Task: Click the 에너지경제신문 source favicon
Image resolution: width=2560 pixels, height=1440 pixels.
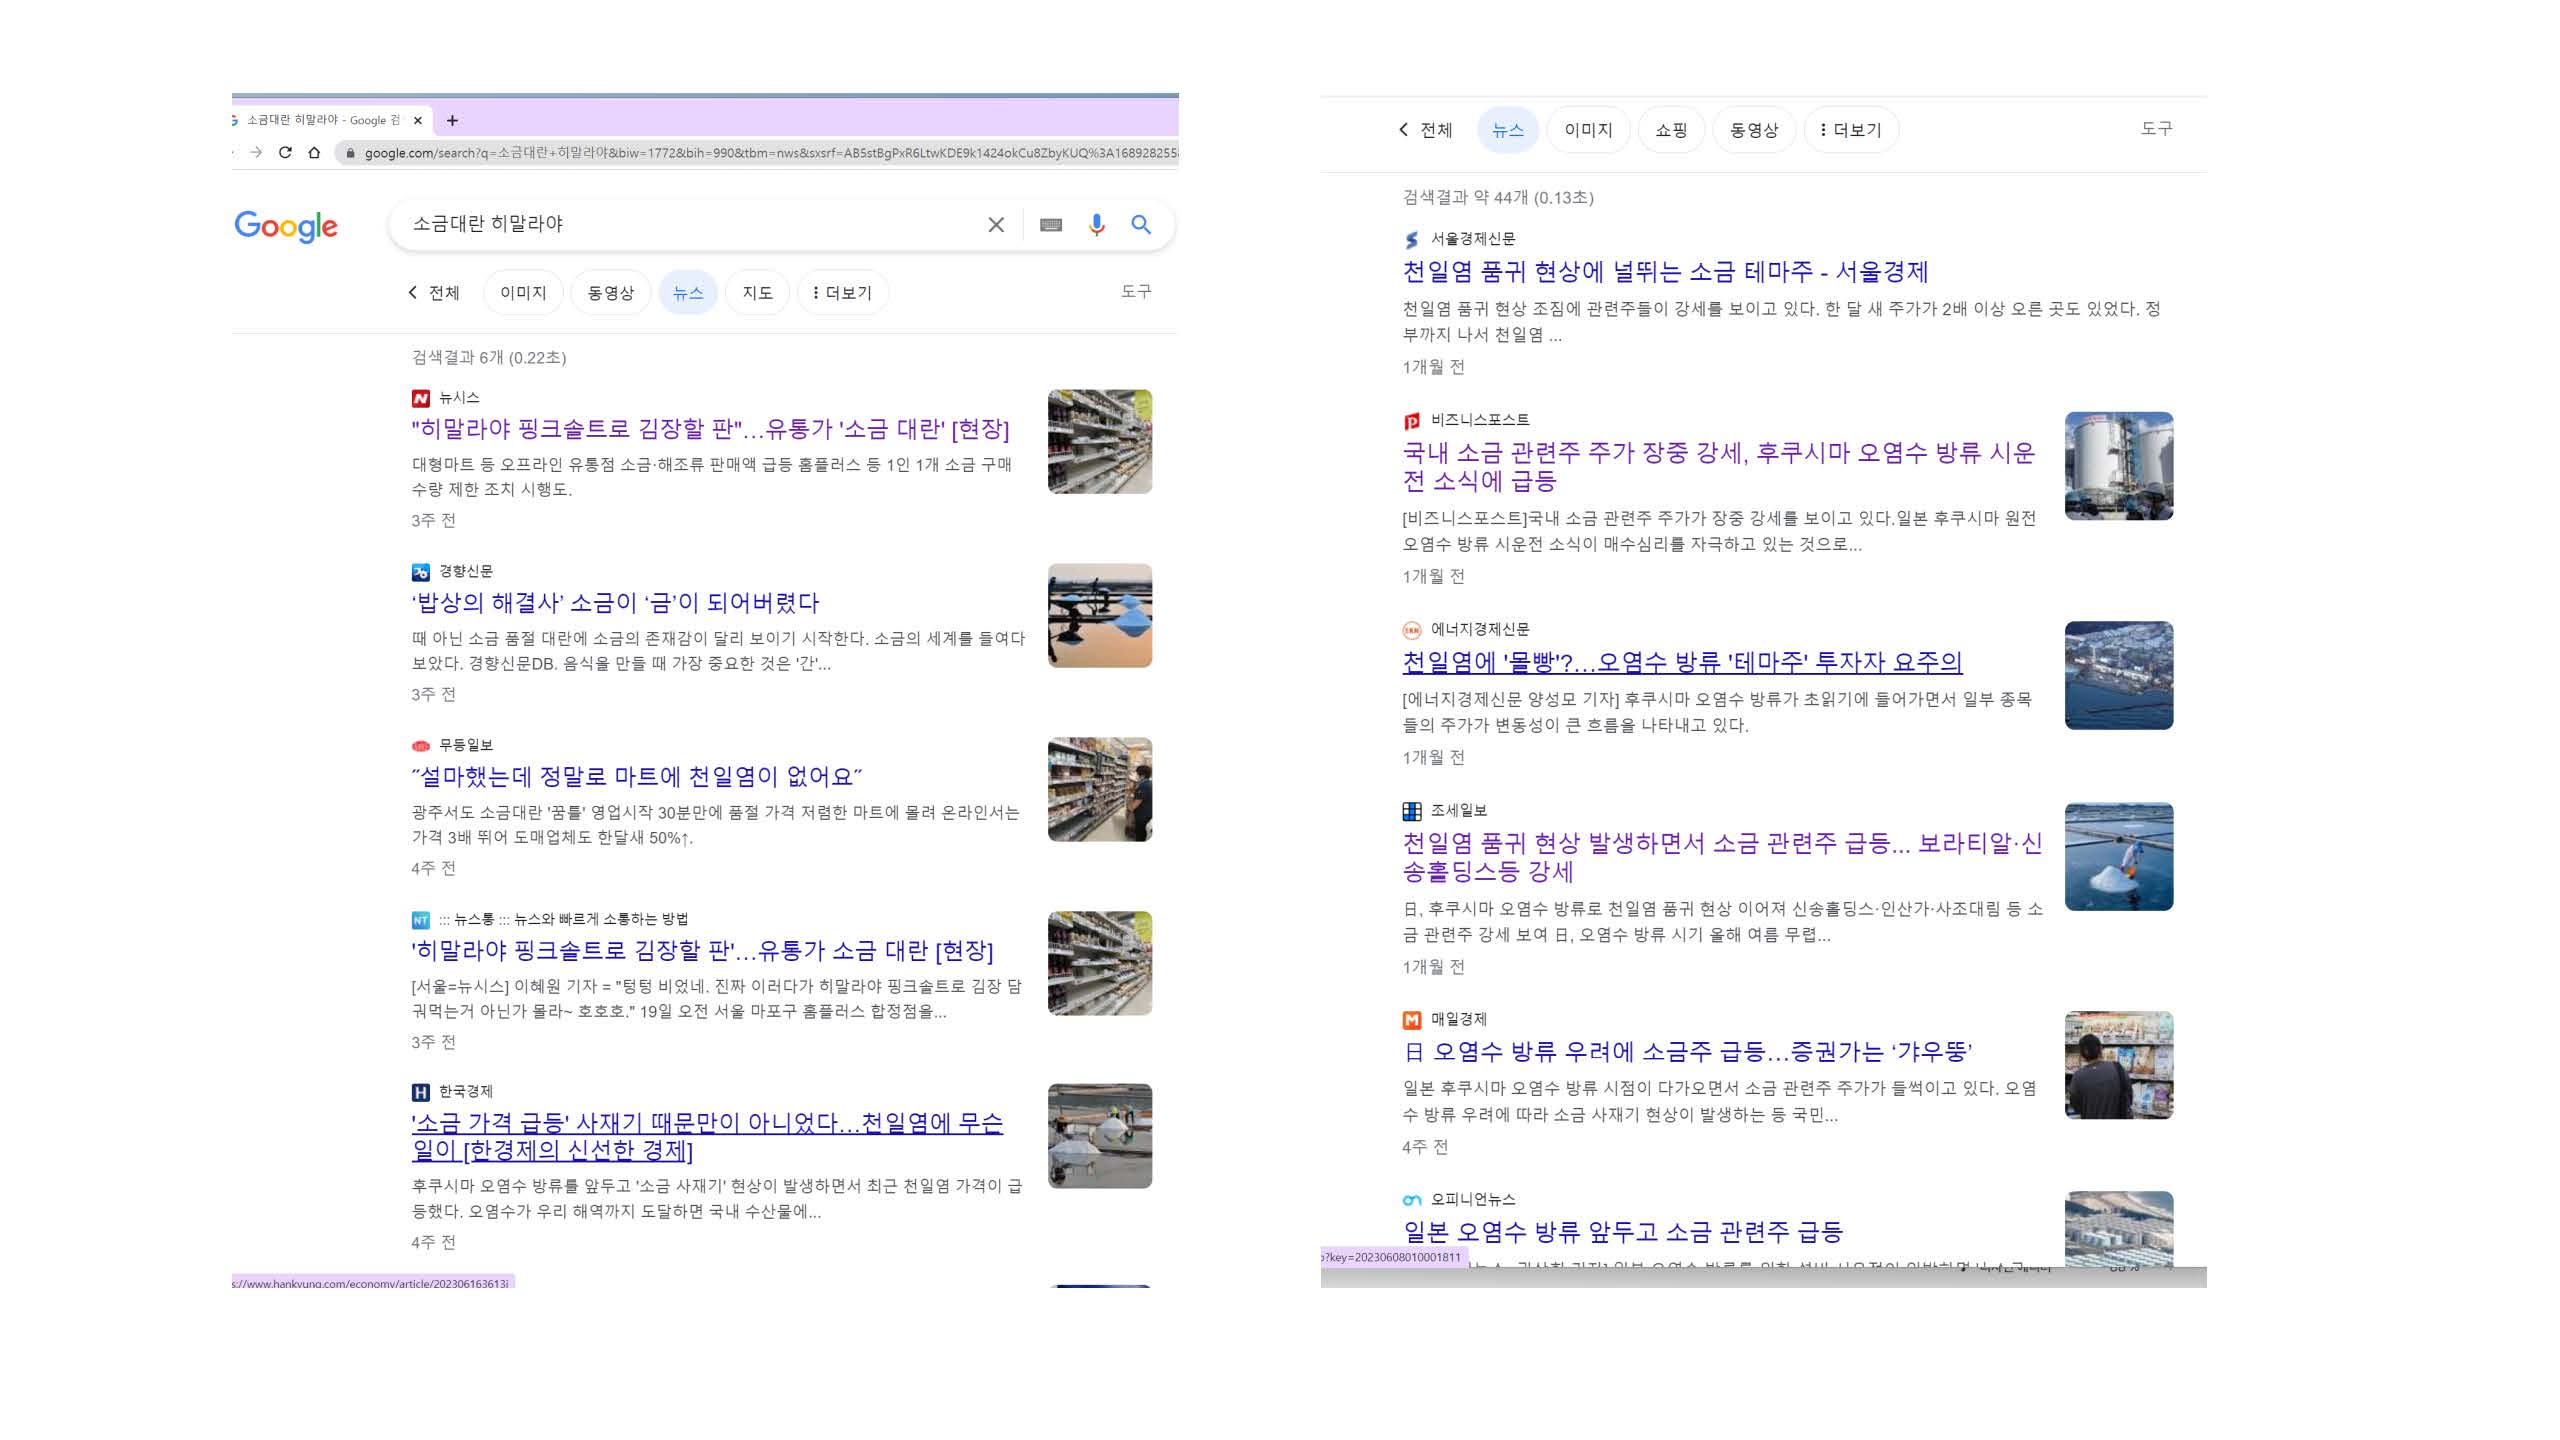Action: pos(1412,630)
